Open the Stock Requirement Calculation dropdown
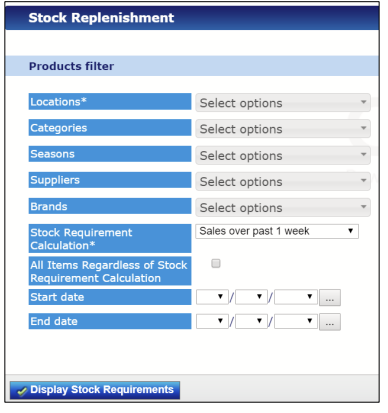This screenshot has height=413, width=388. [x=277, y=231]
